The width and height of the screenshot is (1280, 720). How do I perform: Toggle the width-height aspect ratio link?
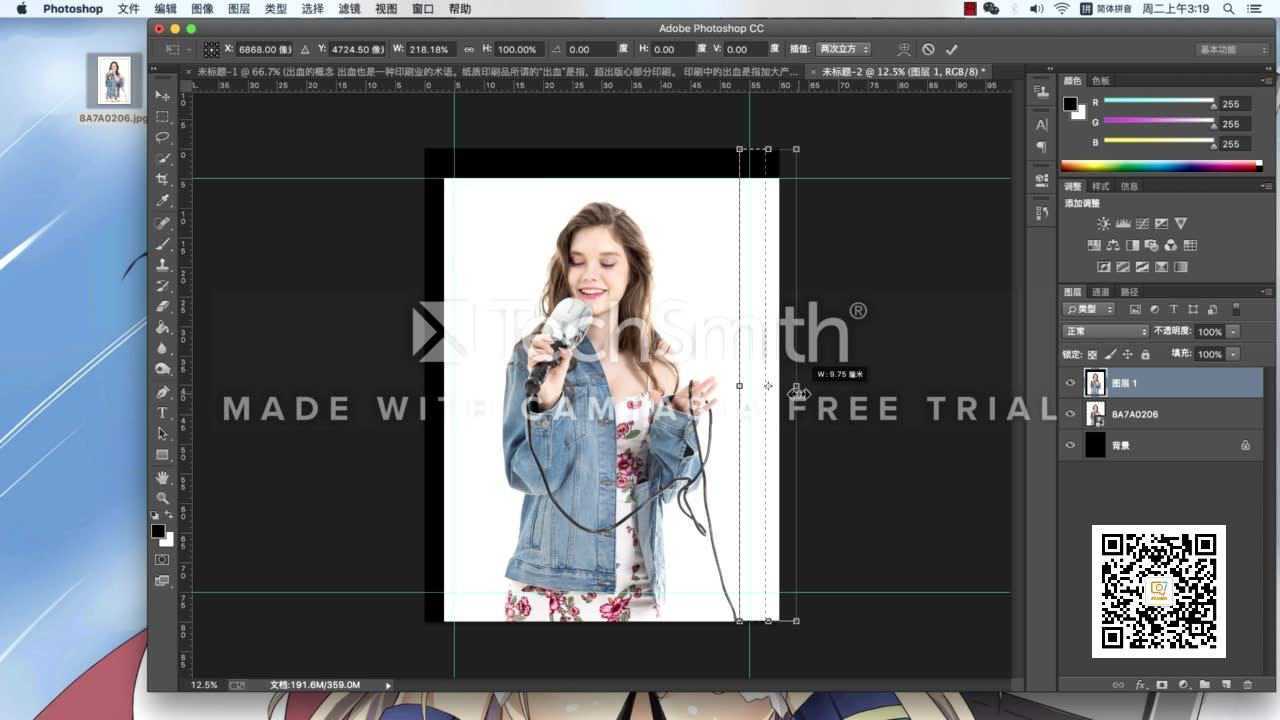point(469,49)
